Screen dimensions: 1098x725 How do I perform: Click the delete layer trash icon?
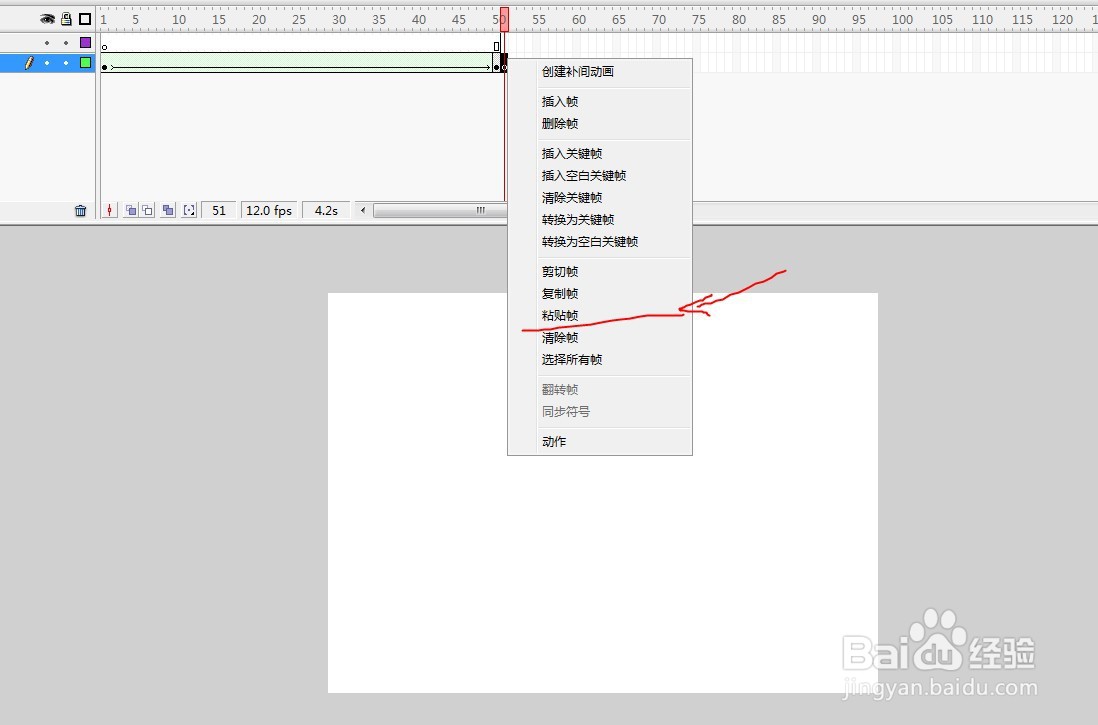[81, 211]
